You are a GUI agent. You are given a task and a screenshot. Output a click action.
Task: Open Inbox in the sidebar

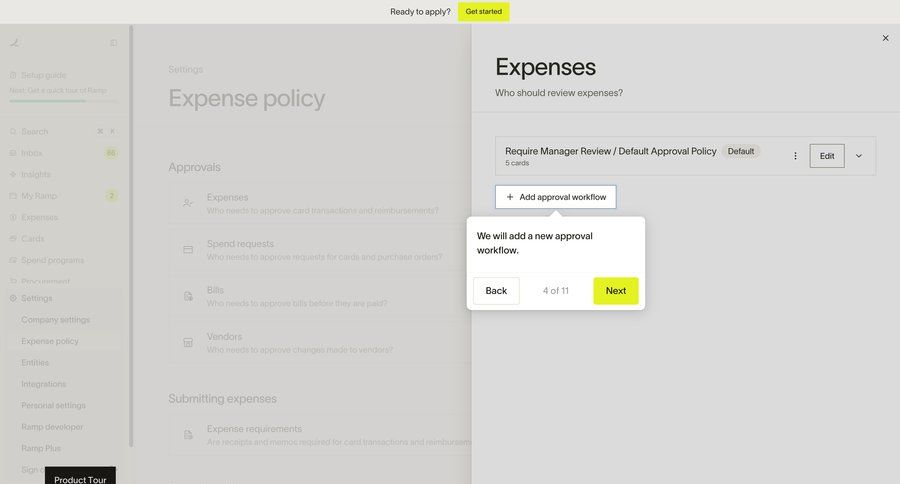click(x=63, y=153)
